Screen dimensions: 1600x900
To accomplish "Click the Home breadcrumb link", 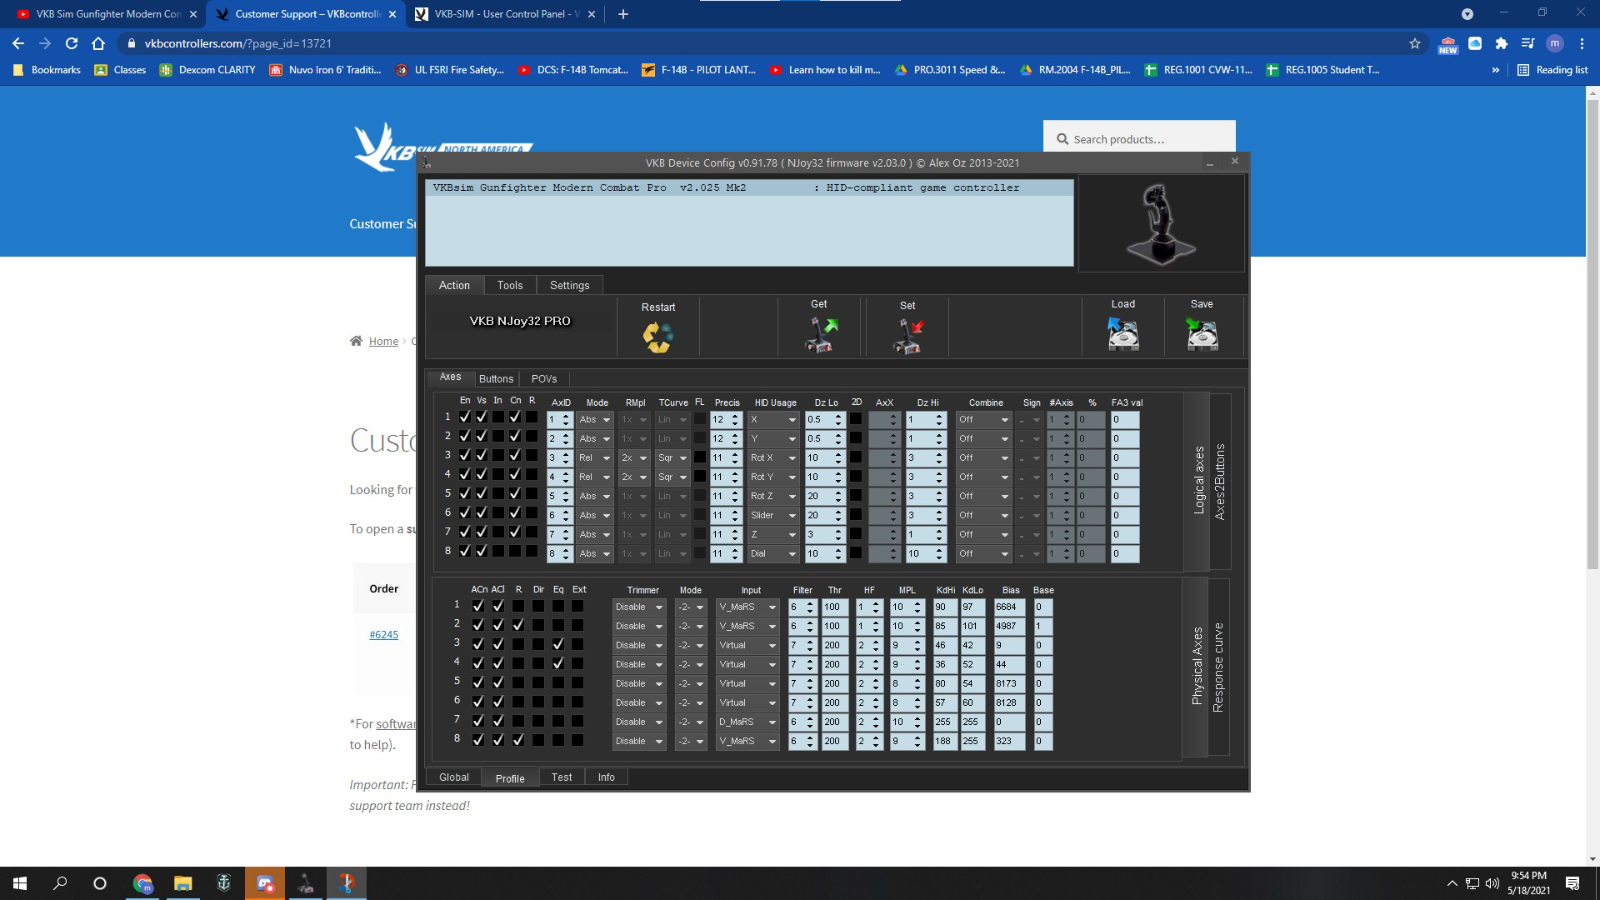I will pyautogui.click(x=383, y=342).
